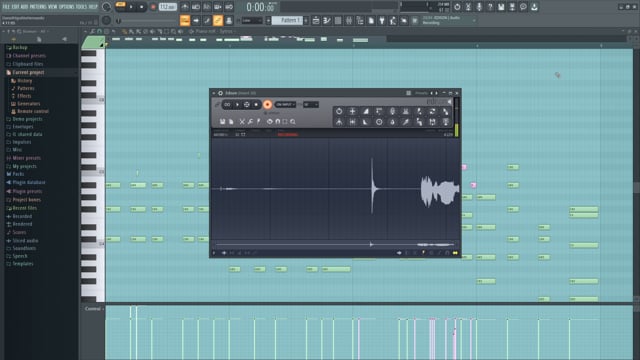Viewport: 640px width, 360px height.
Task: Click the download arrow icon in toolbar
Action: click(534, 7)
